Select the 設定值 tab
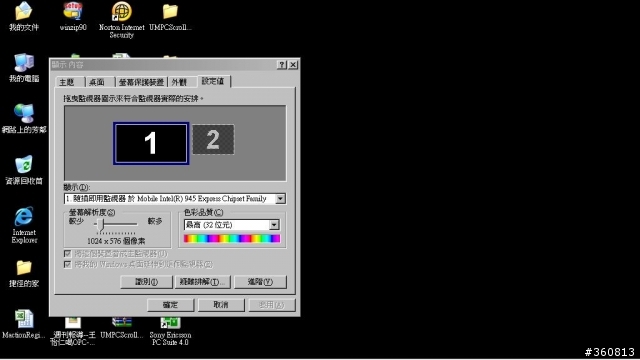640x360 pixels. 213,81
